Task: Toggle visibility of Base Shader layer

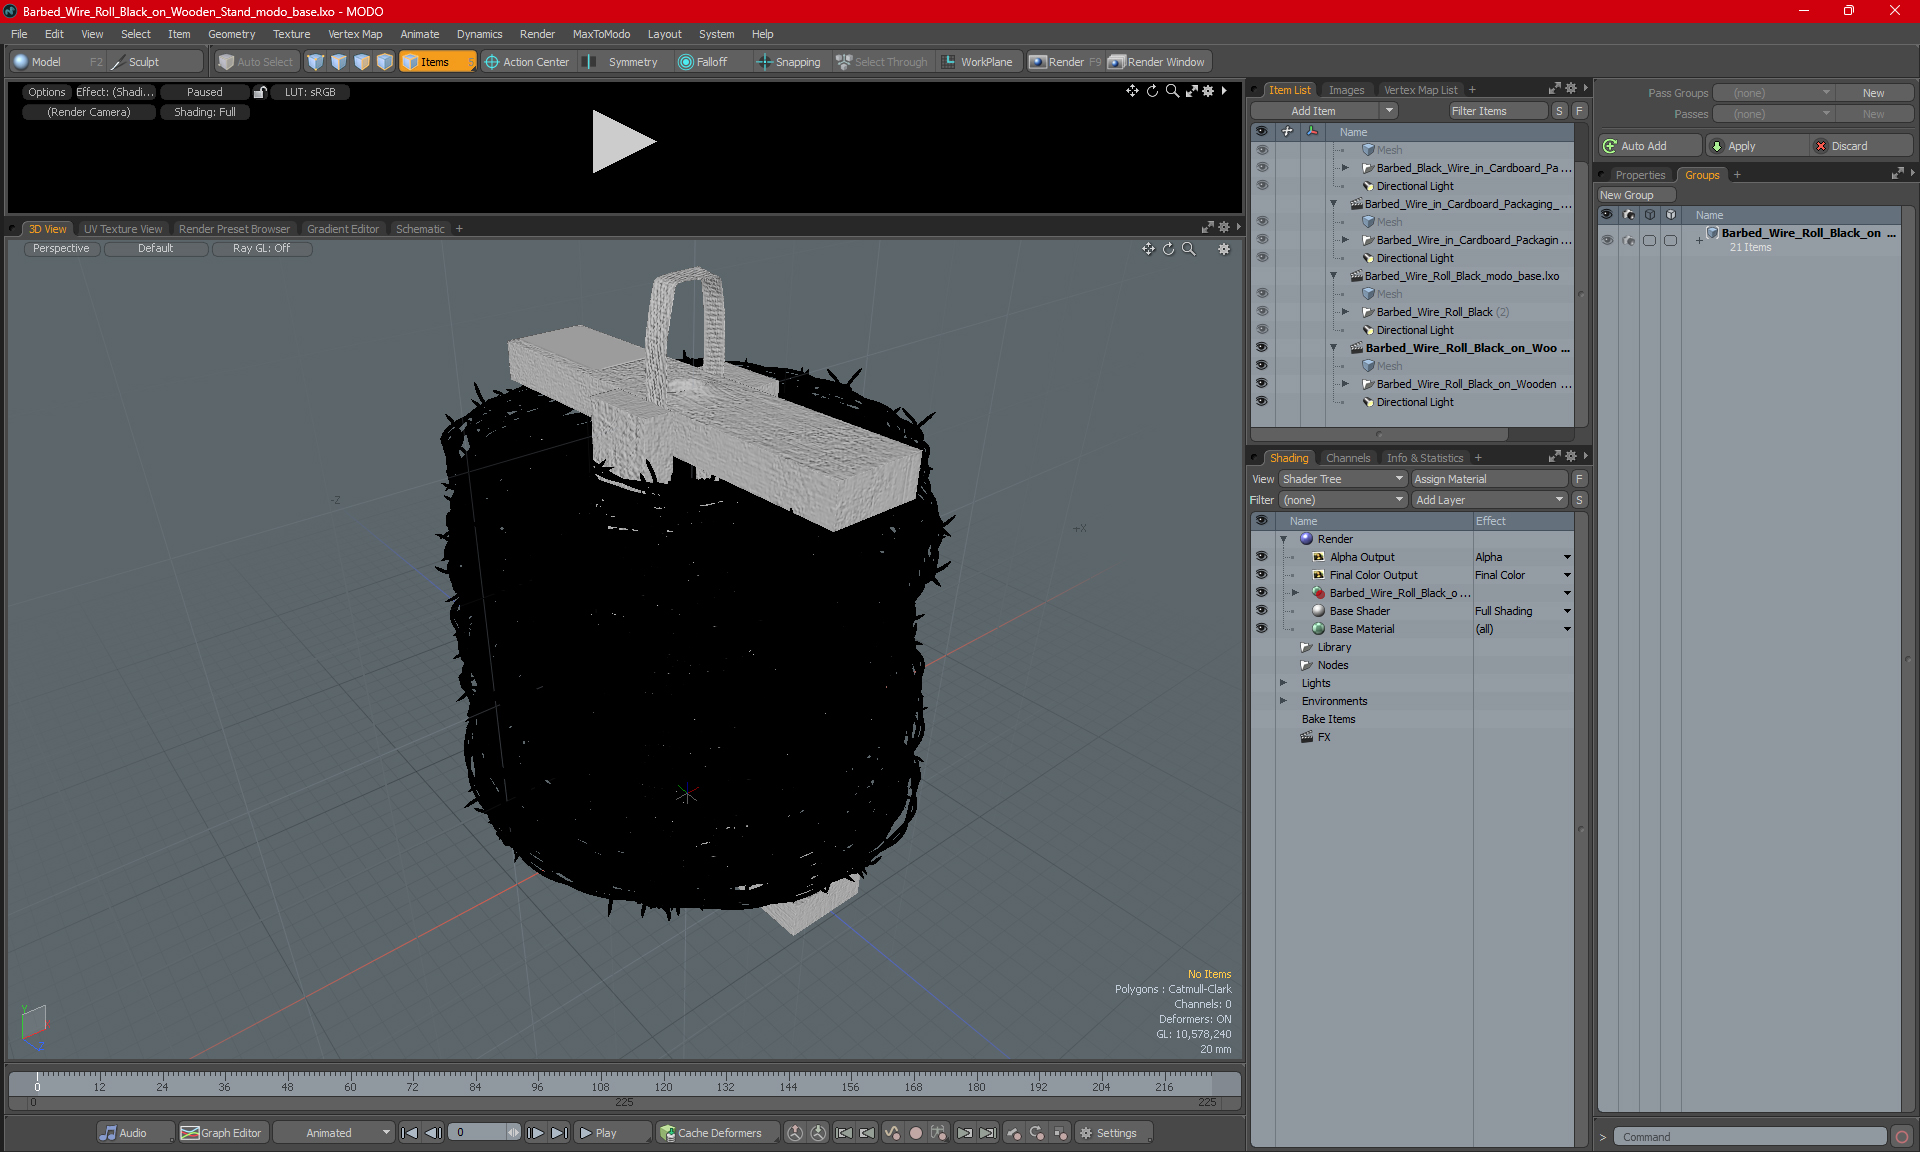Action: (1262, 611)
